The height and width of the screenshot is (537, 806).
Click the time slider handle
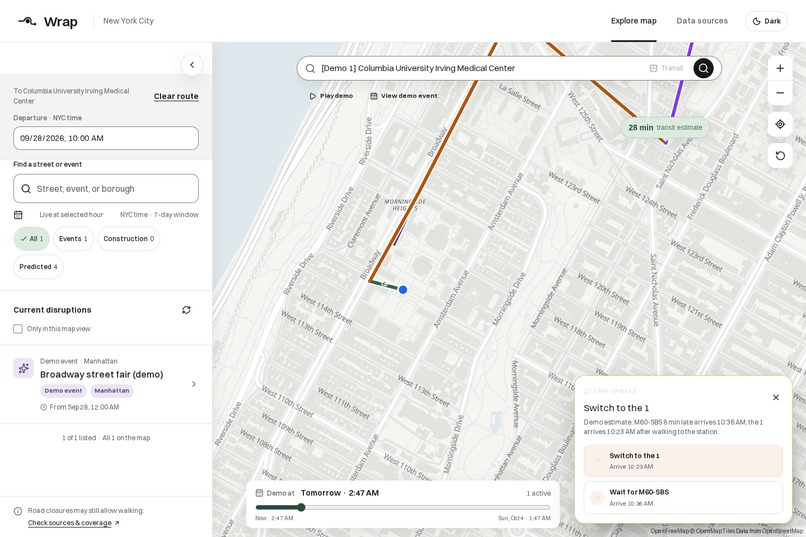coord(301,508)
